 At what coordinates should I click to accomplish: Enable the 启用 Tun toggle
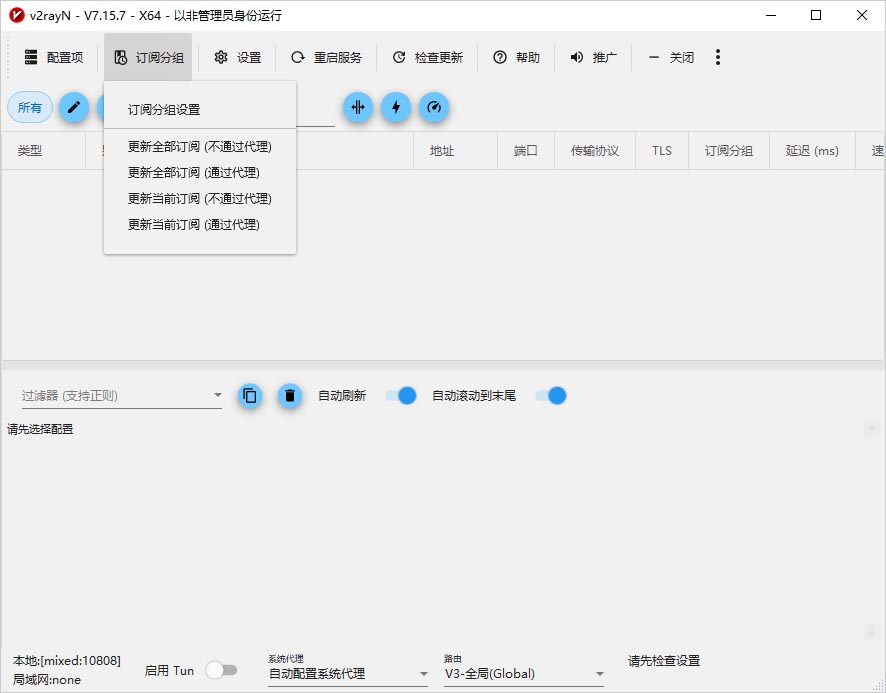tap(222, 670)
